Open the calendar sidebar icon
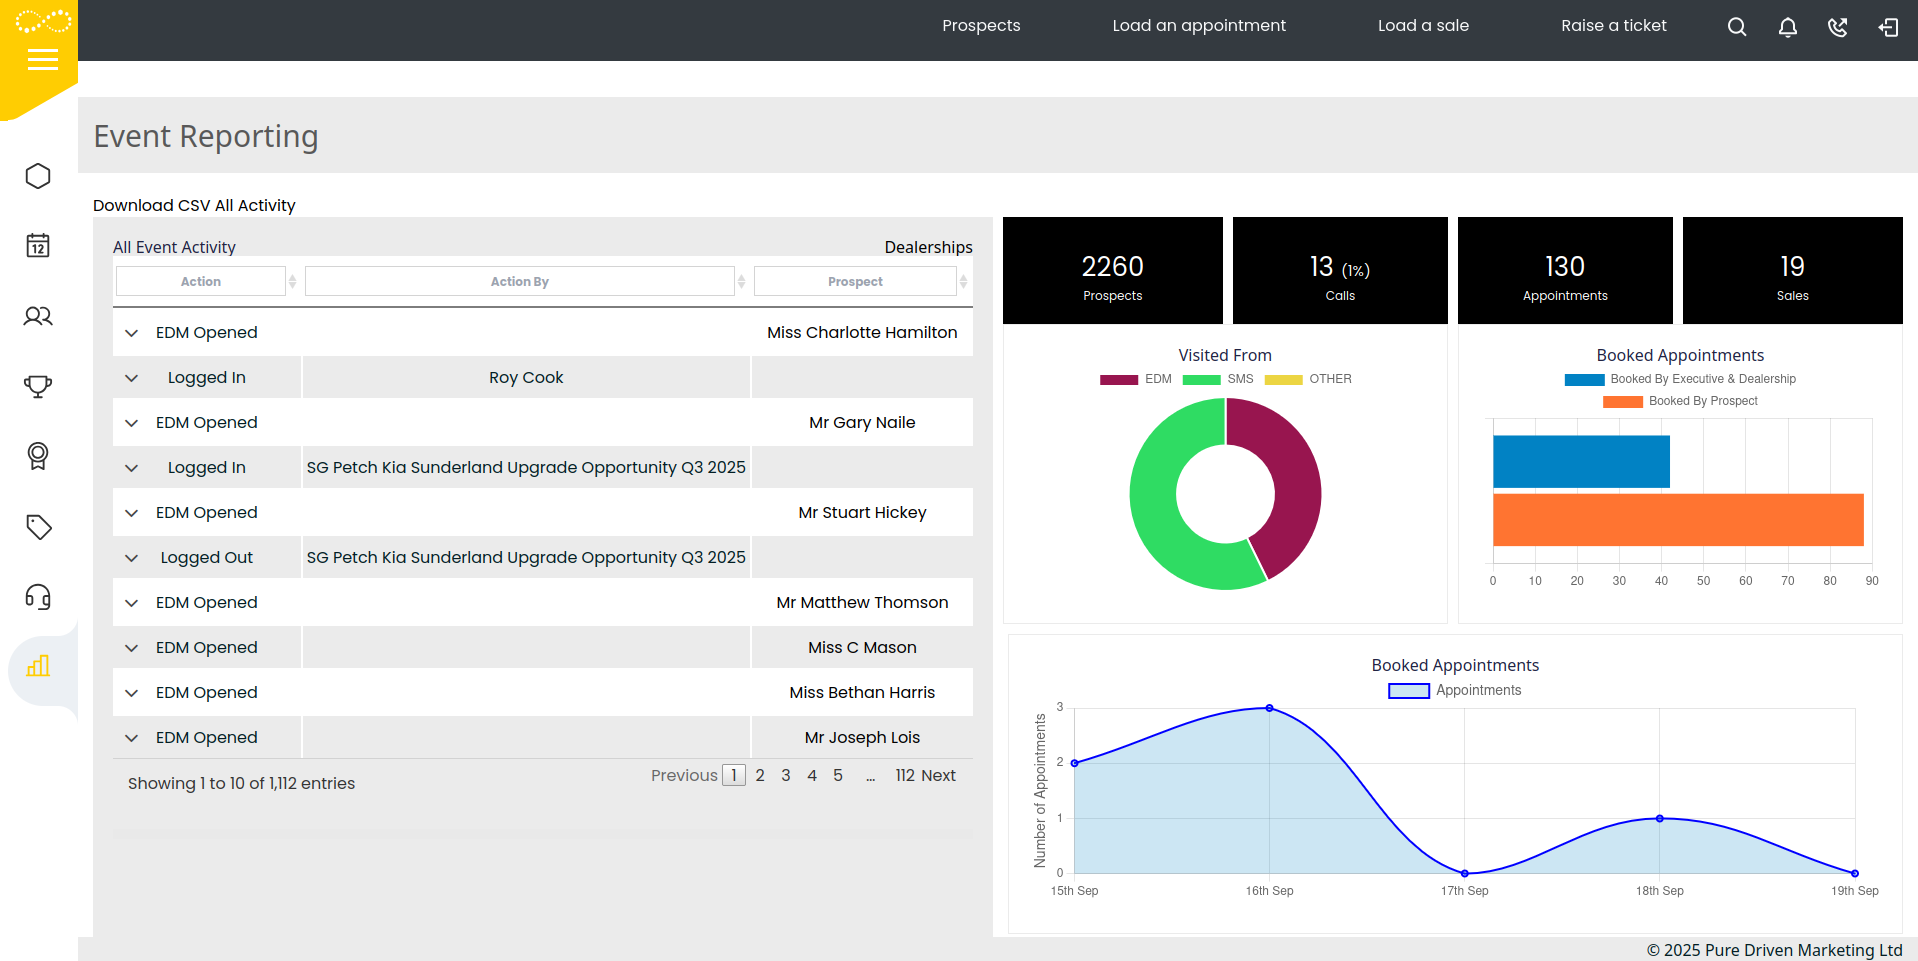This screenshot has width=1918, height=961. (x=38, y=246)
